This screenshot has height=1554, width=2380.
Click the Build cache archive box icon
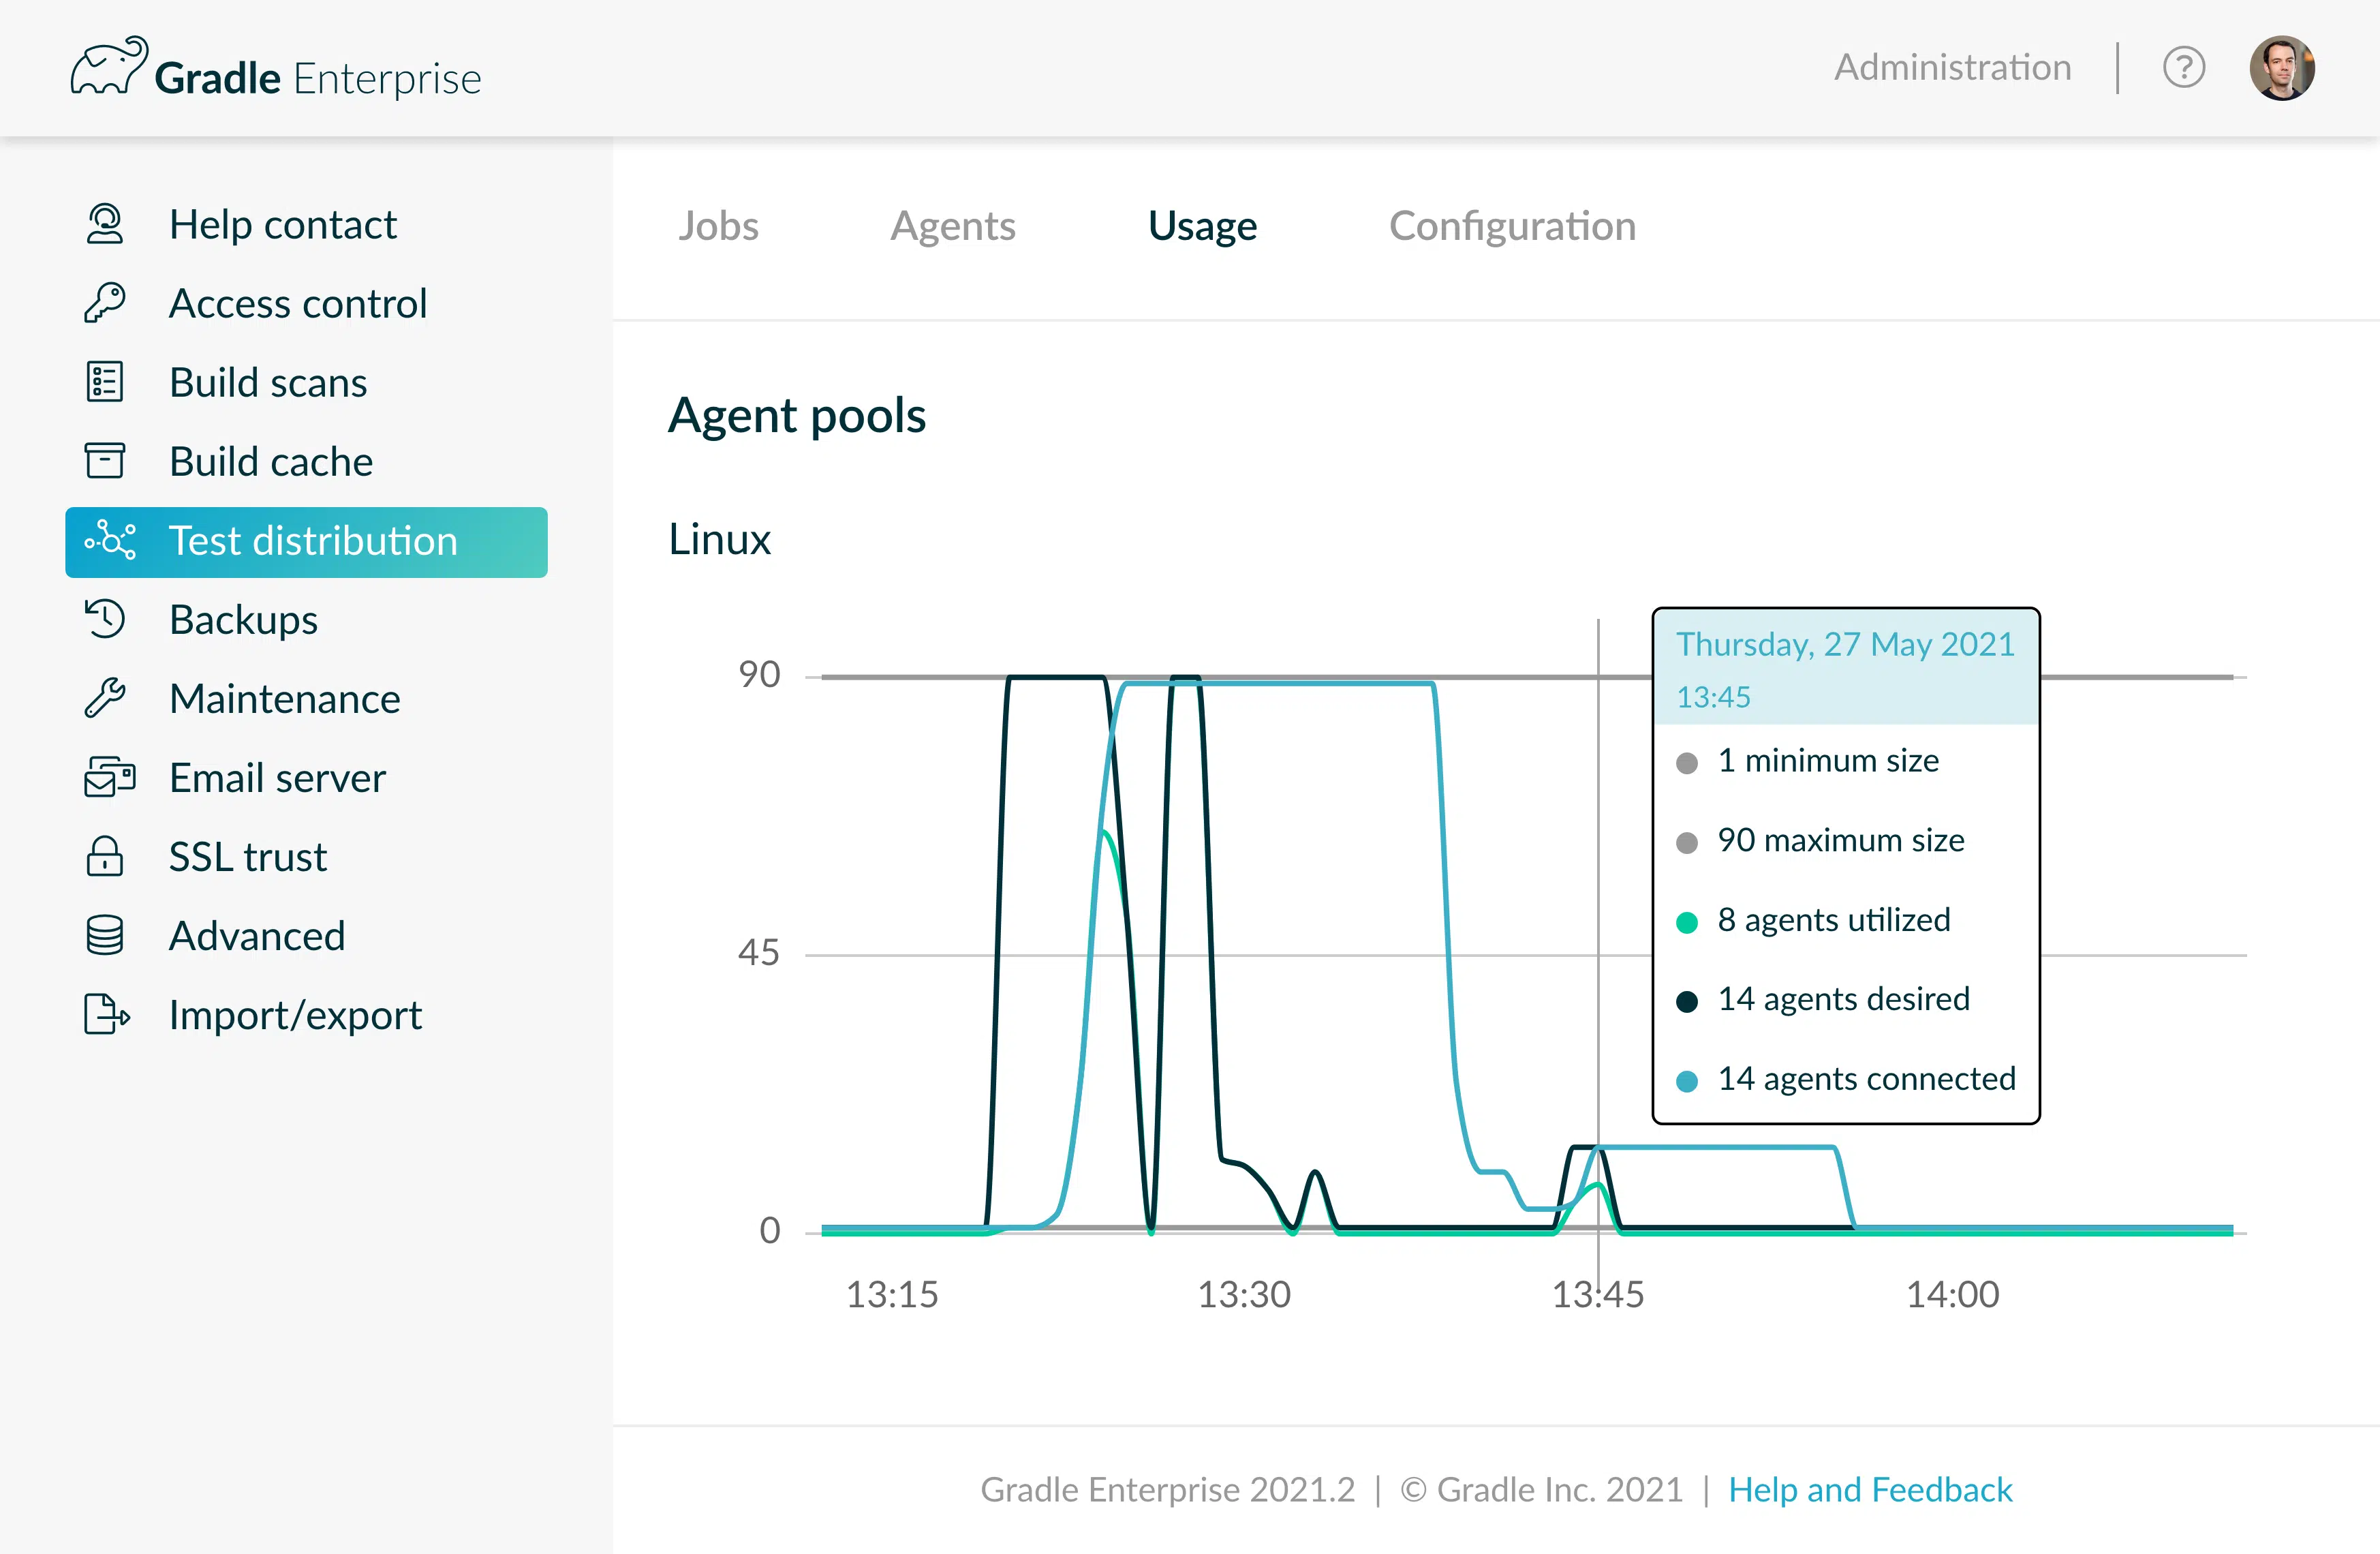[105, 461]
